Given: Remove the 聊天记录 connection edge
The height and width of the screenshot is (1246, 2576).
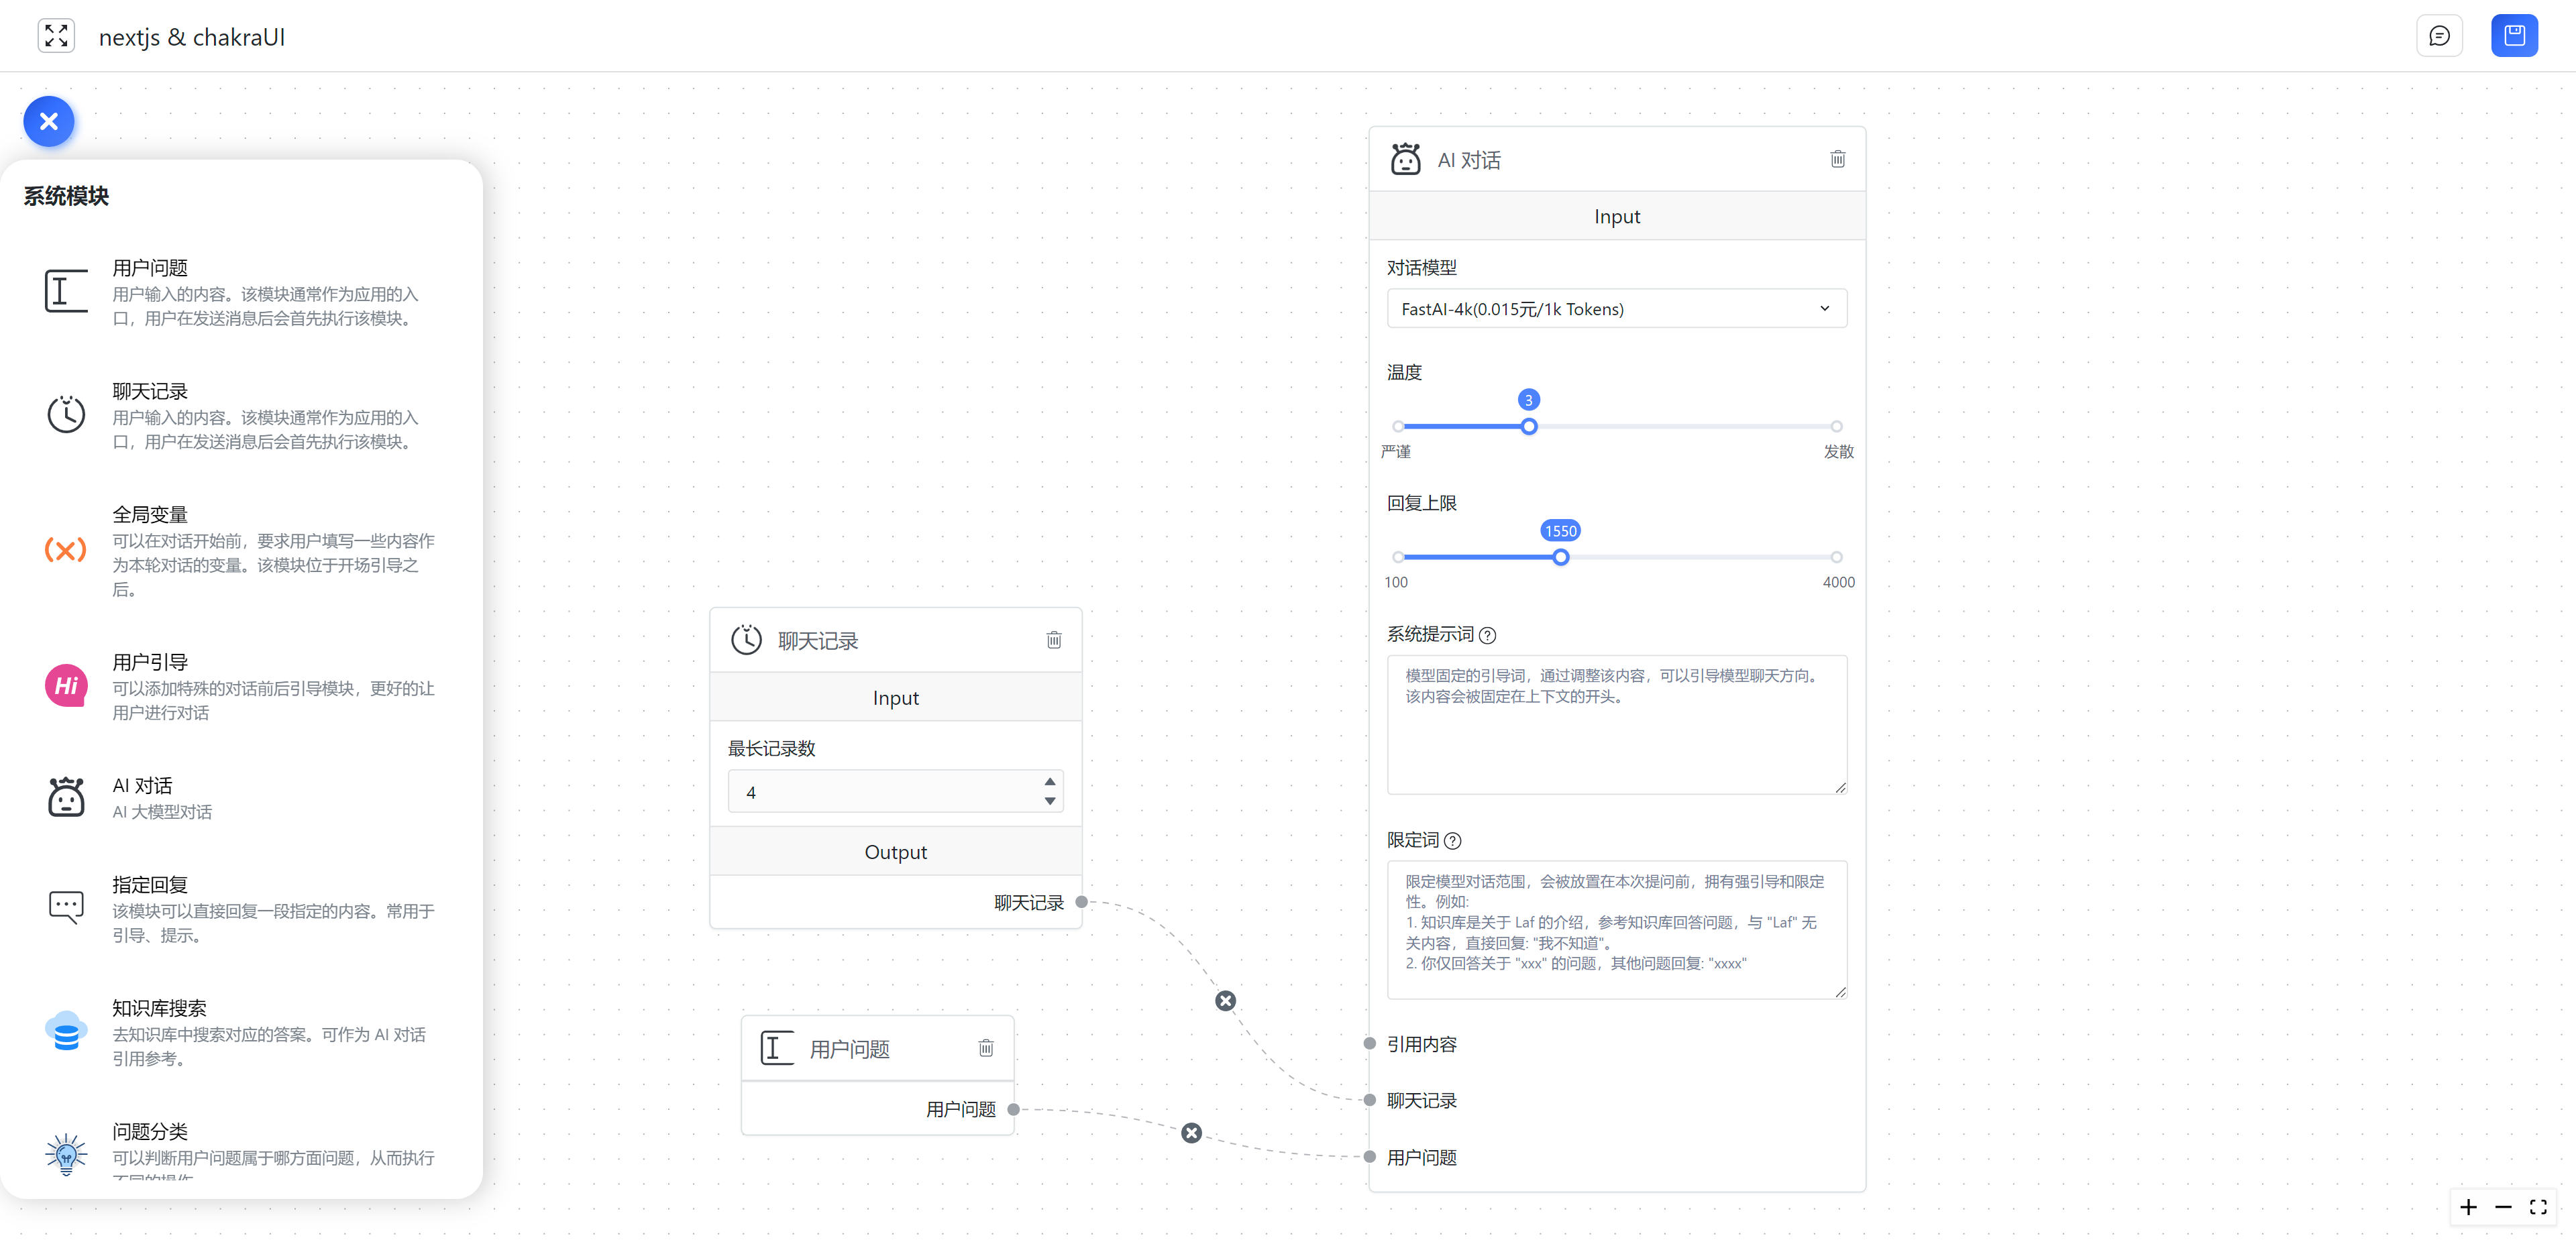Looking at the screenshot, I should point(1225,1001).
